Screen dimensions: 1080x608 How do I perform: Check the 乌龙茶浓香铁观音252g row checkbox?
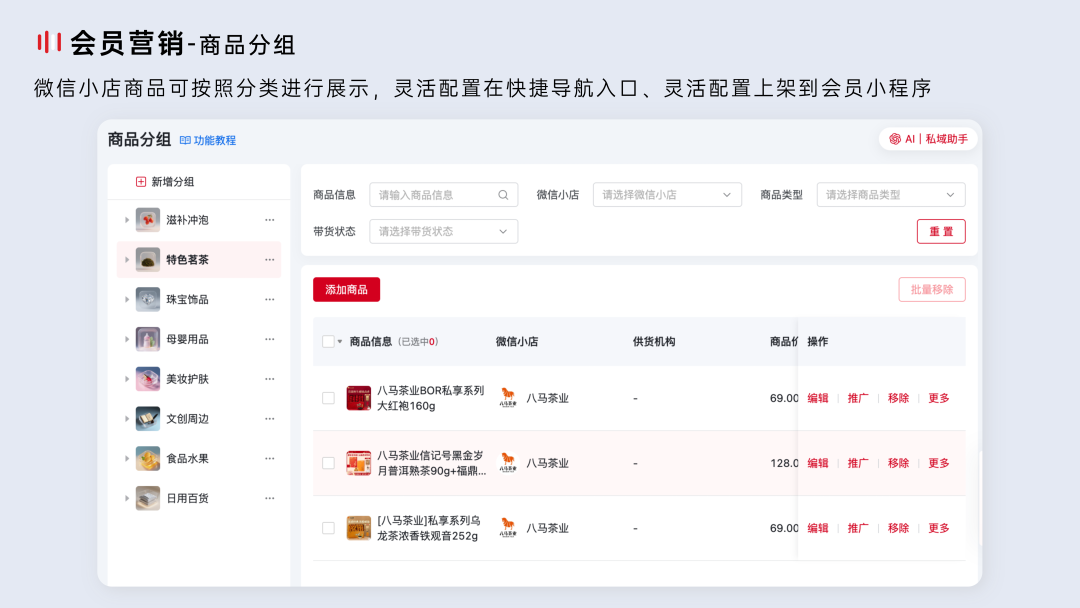pos(327,527)
